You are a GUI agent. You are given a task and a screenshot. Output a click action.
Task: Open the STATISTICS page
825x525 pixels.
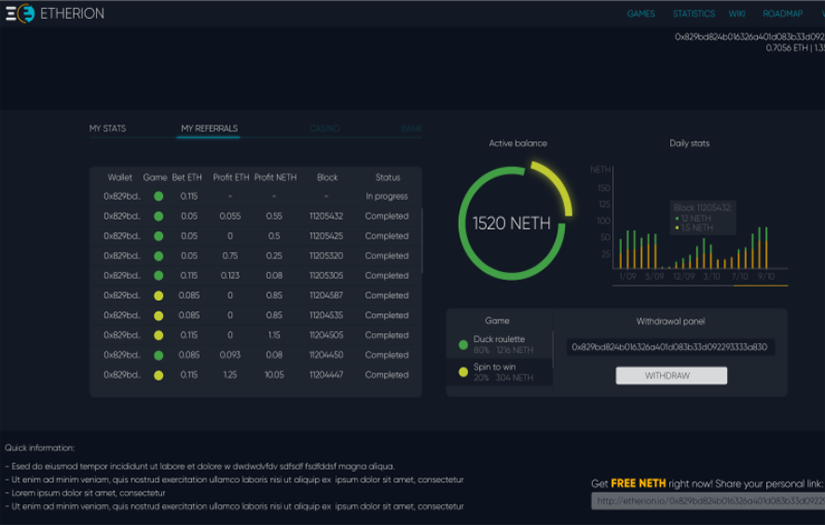[693, 14]
